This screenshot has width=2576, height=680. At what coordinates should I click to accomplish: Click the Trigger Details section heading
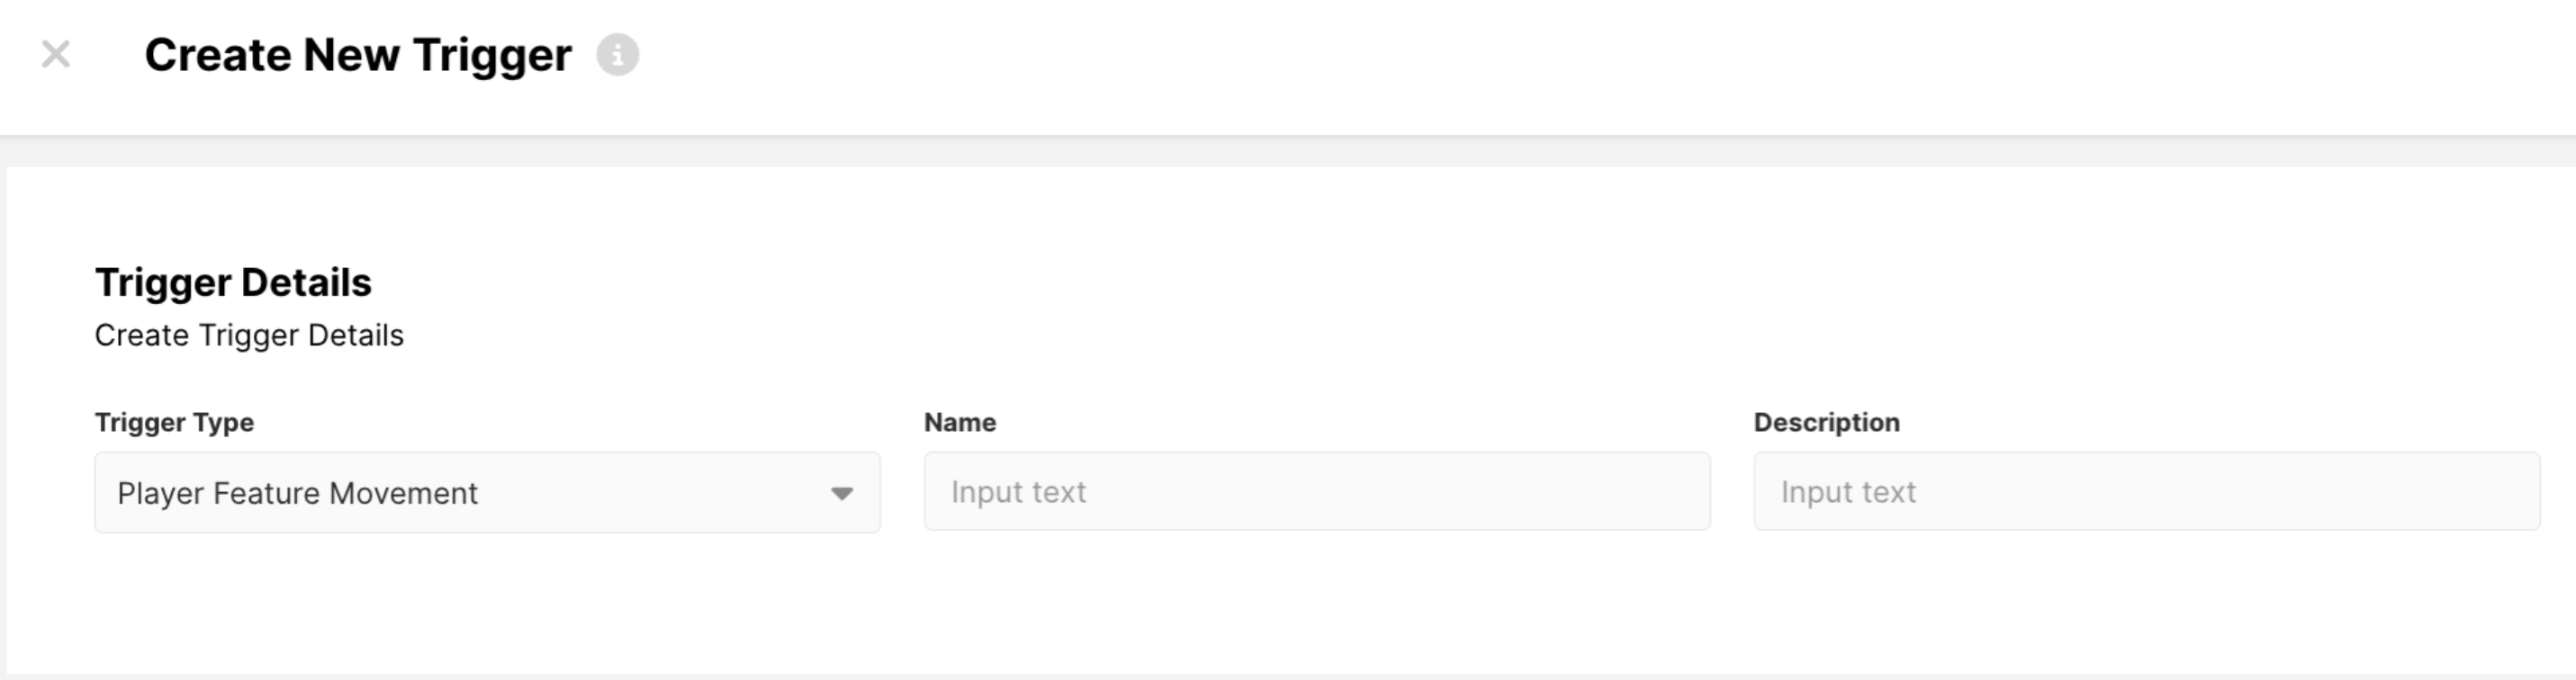click(233, 282)
